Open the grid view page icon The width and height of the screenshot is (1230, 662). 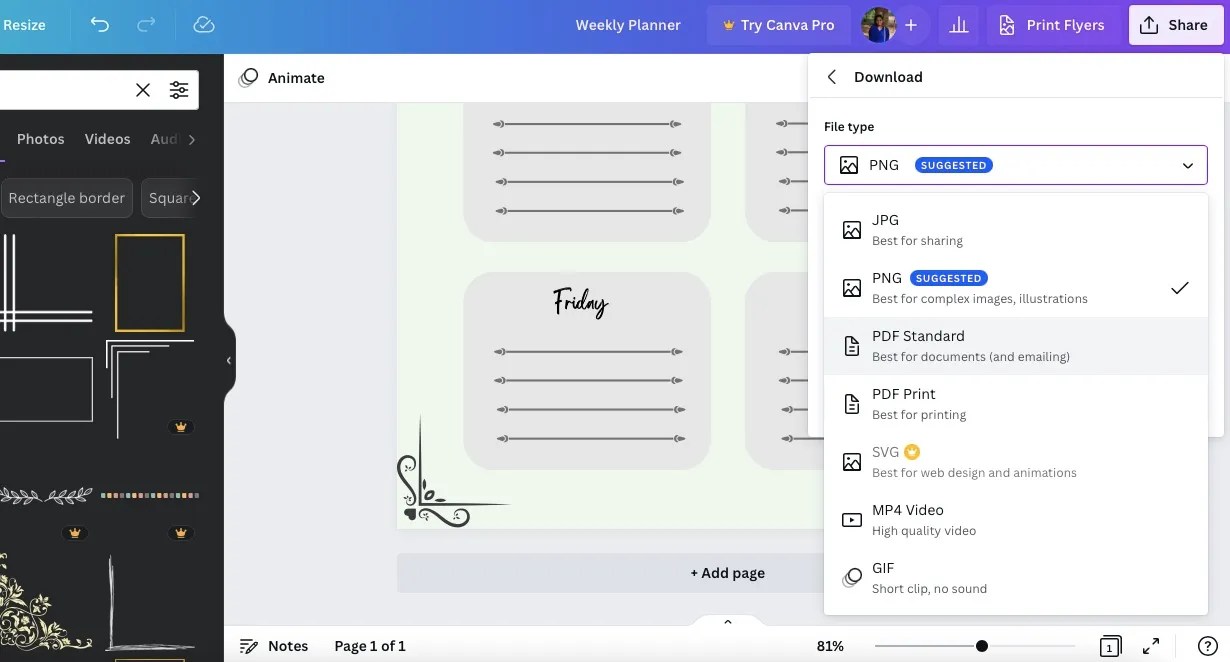click(1109, 646)
